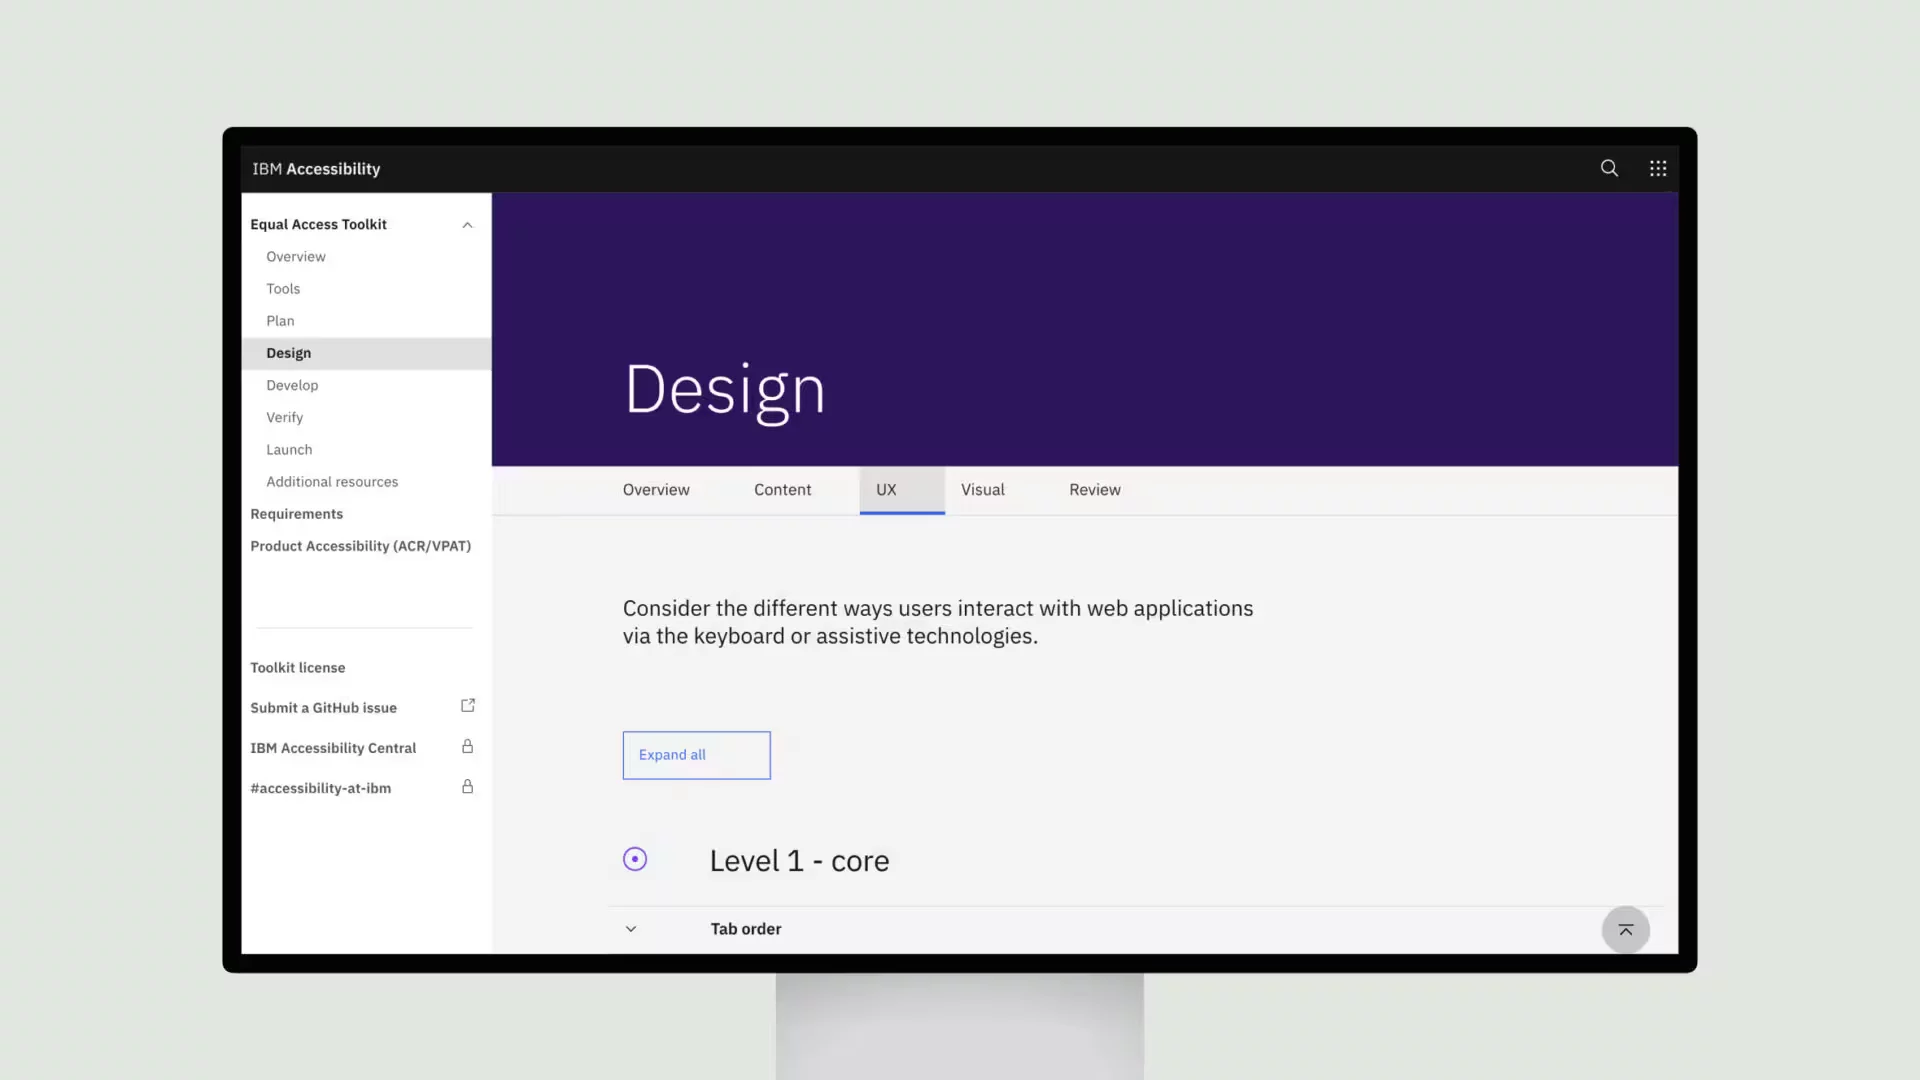Select the Review tab in Design page
The image size is (1920, 1080).
pyautogui.click(x=1095, y=489)
